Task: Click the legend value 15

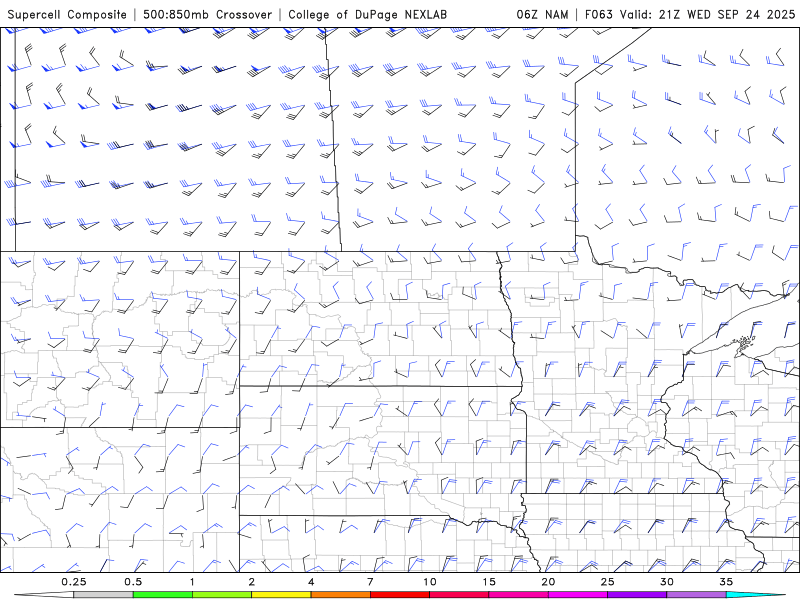Action: [x=489, y=582]
